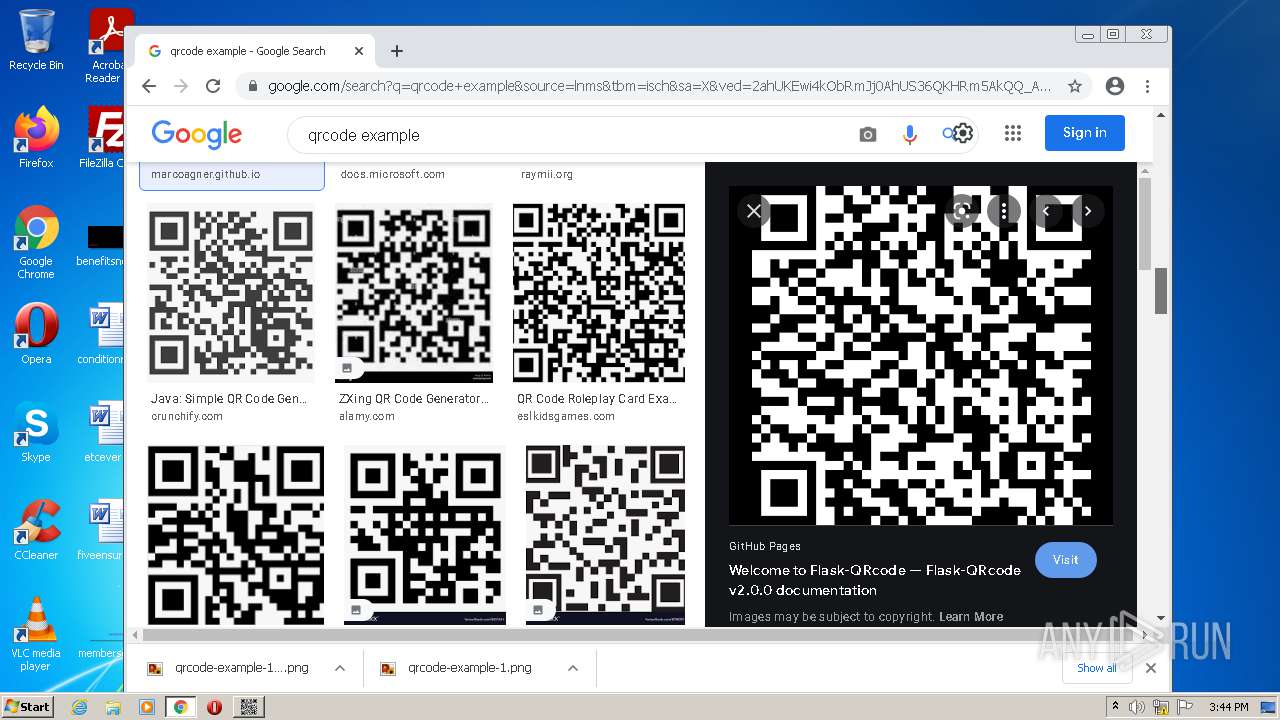Show hidden system tray icons
The width and height of the screenshot is (1280, 720).
pyautogui.click(x=1116, y=707)
